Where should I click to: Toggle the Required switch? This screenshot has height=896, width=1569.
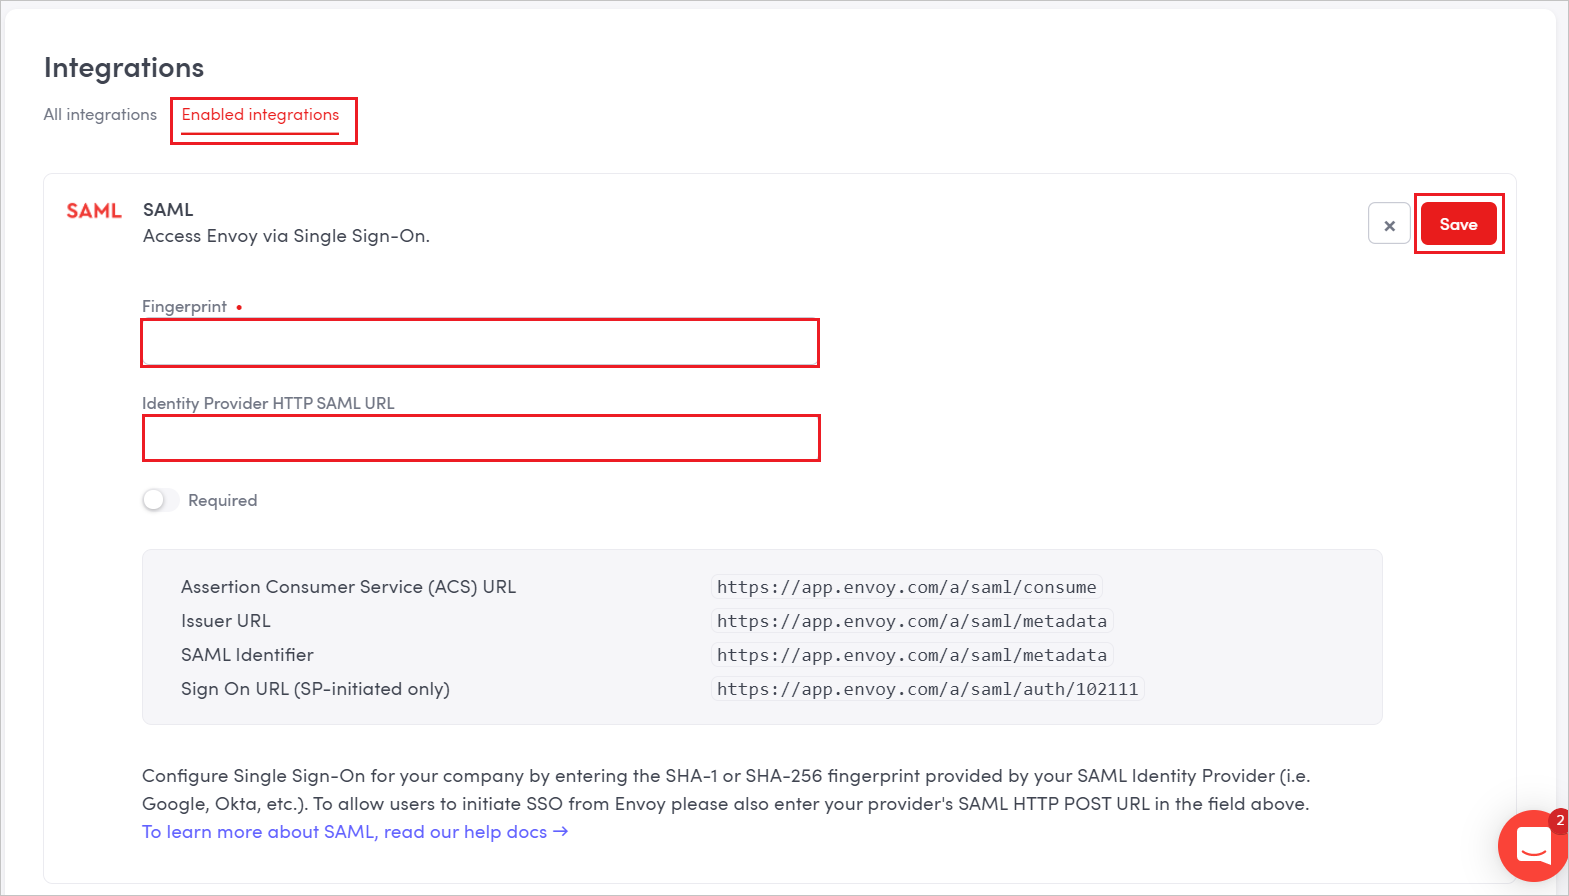160,500
